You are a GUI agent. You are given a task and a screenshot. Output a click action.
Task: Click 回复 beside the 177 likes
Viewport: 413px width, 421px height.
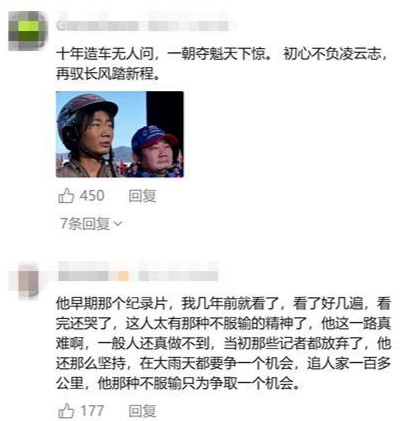(x=142, y=411)
